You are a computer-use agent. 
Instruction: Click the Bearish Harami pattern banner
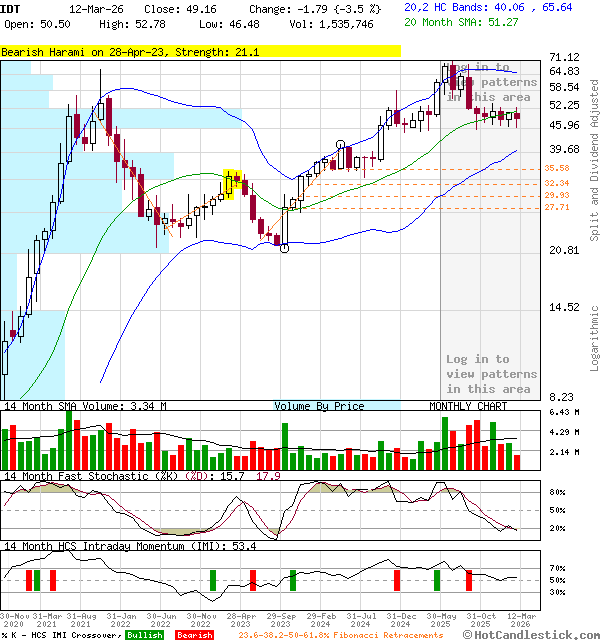(x=200, y=51)
